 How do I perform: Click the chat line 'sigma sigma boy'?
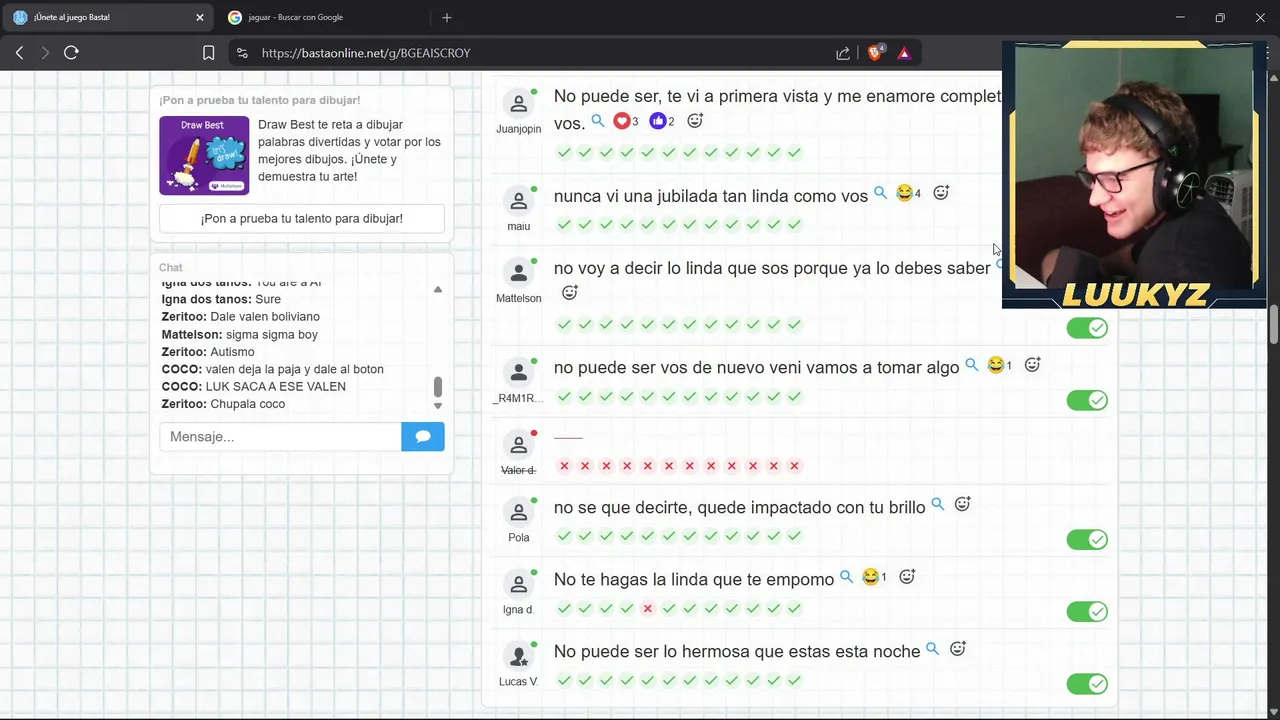point(272,334)
